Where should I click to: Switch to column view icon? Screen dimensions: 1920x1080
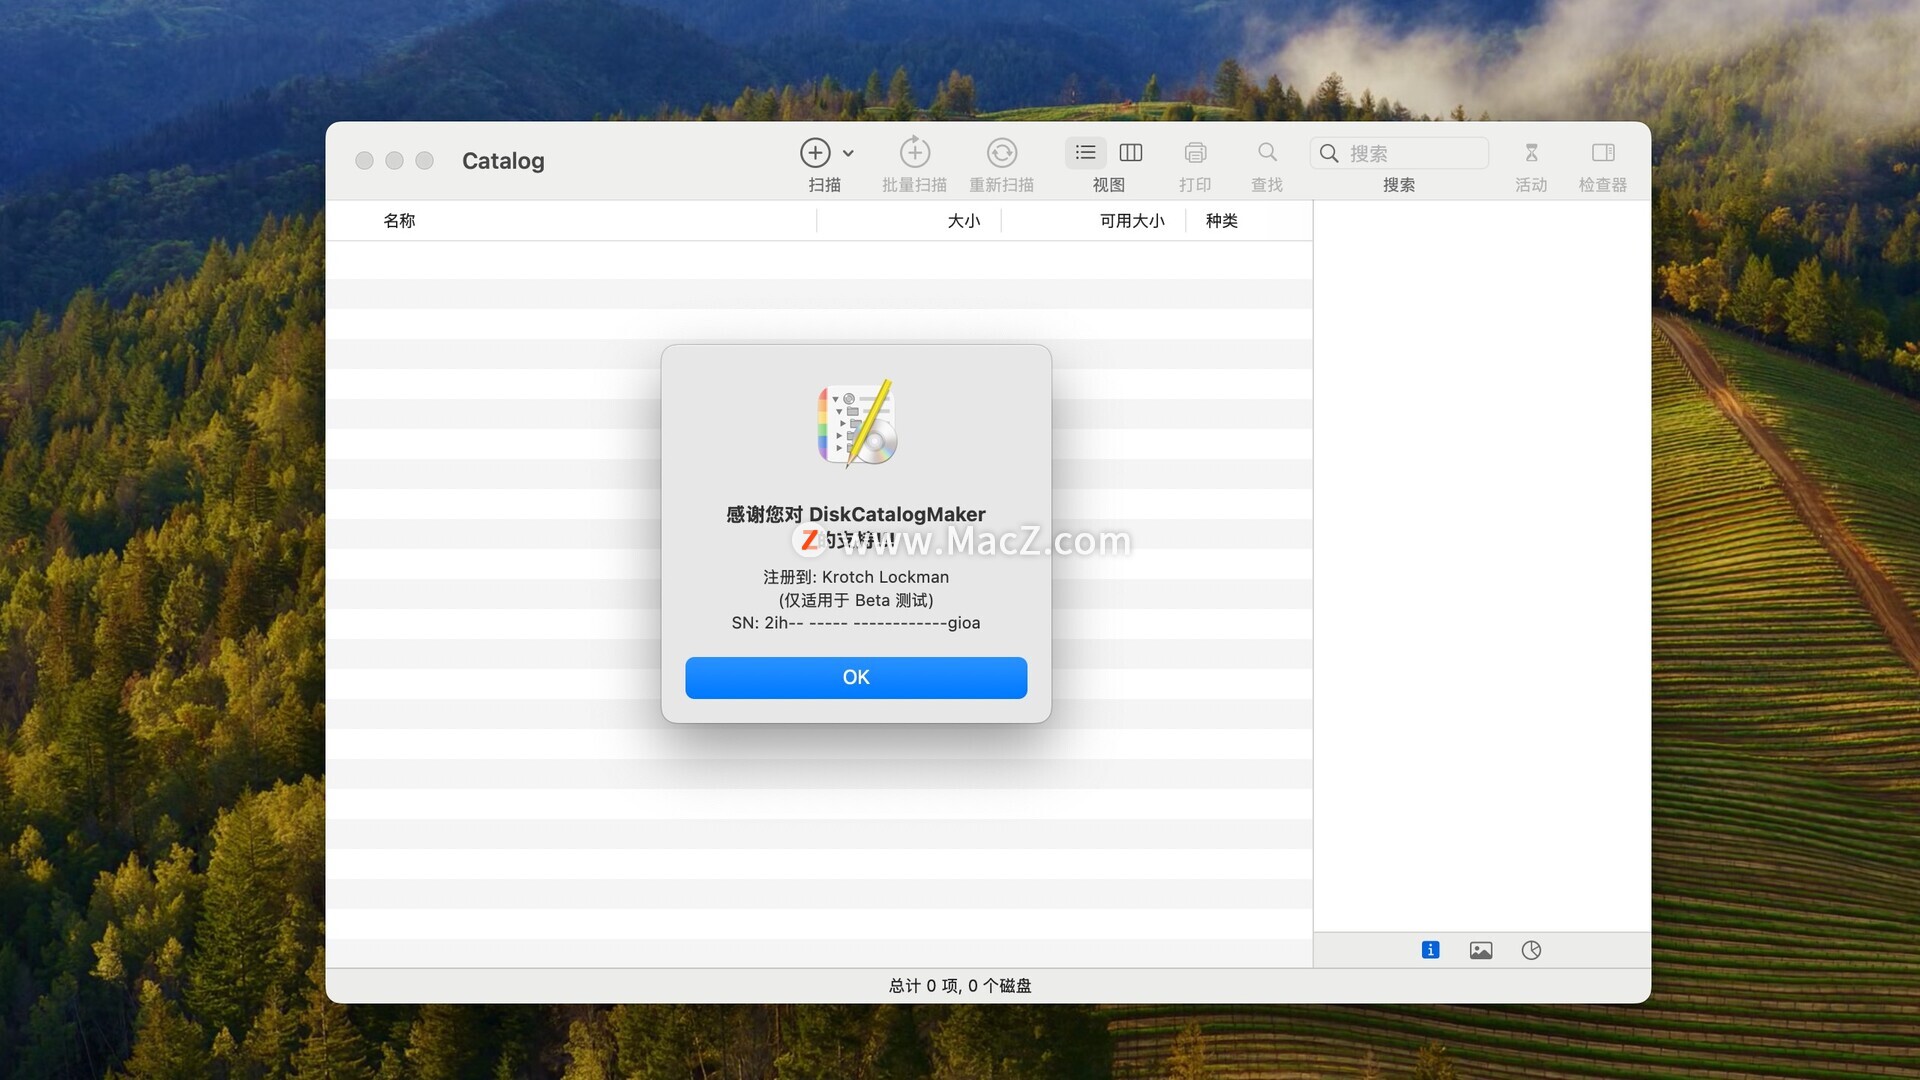1131,153
